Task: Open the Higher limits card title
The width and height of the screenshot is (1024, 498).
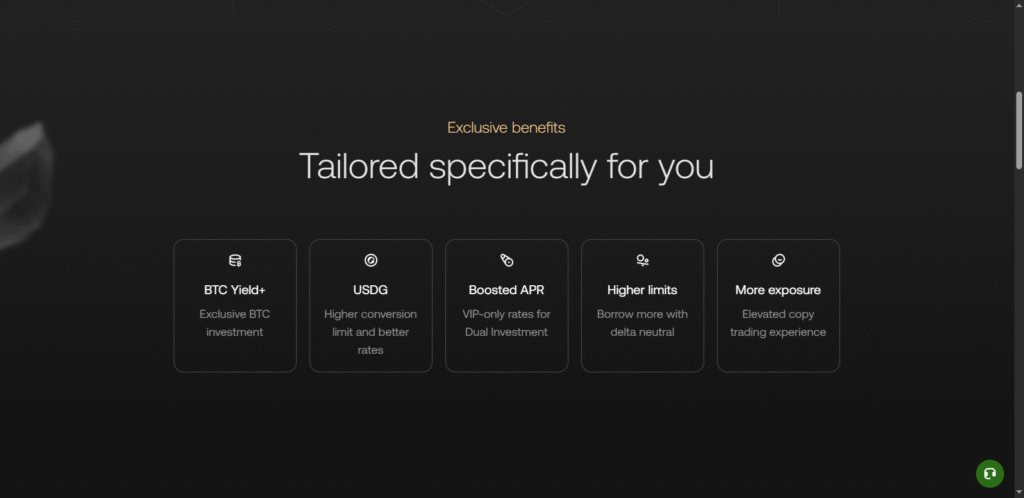Action: tap(642, 290)
